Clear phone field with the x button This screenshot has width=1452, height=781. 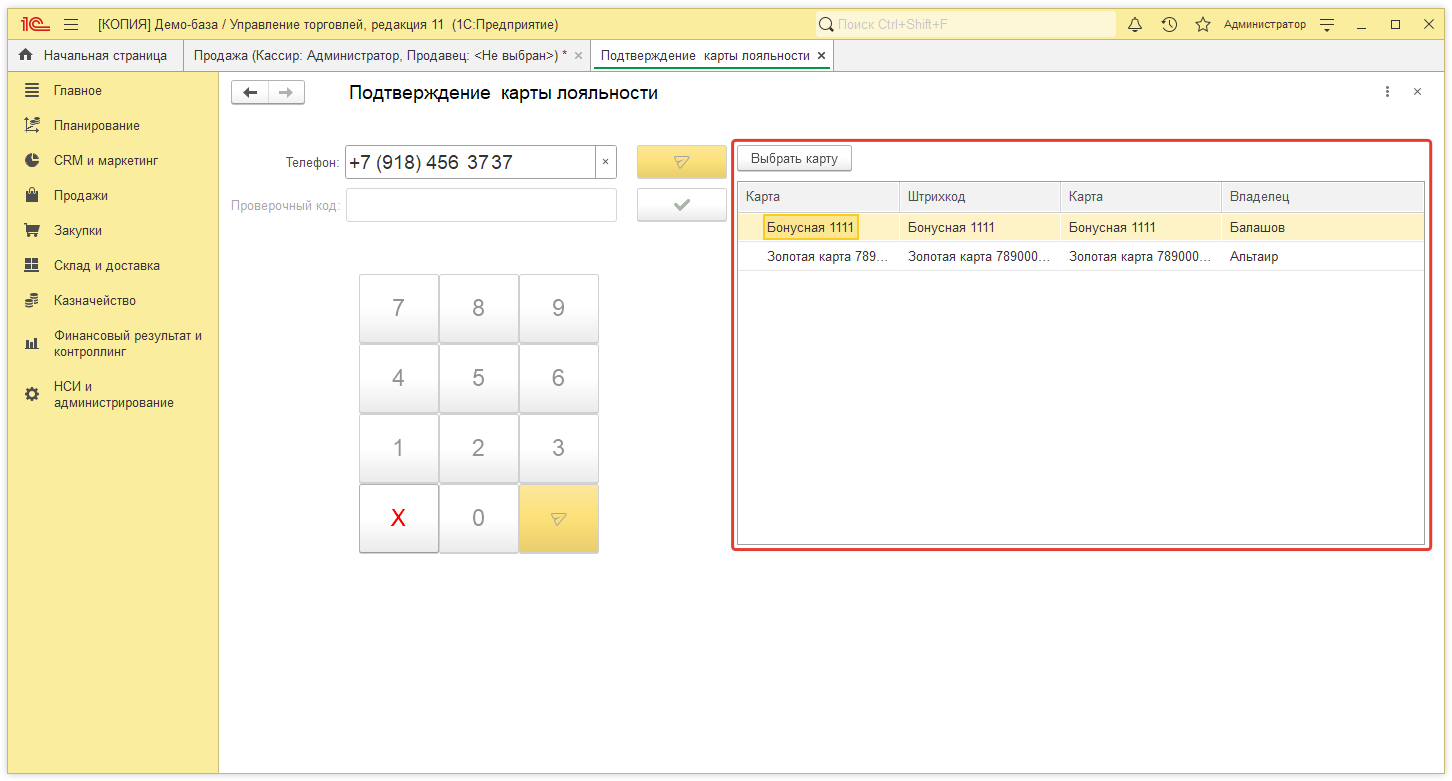pos(605,162)
